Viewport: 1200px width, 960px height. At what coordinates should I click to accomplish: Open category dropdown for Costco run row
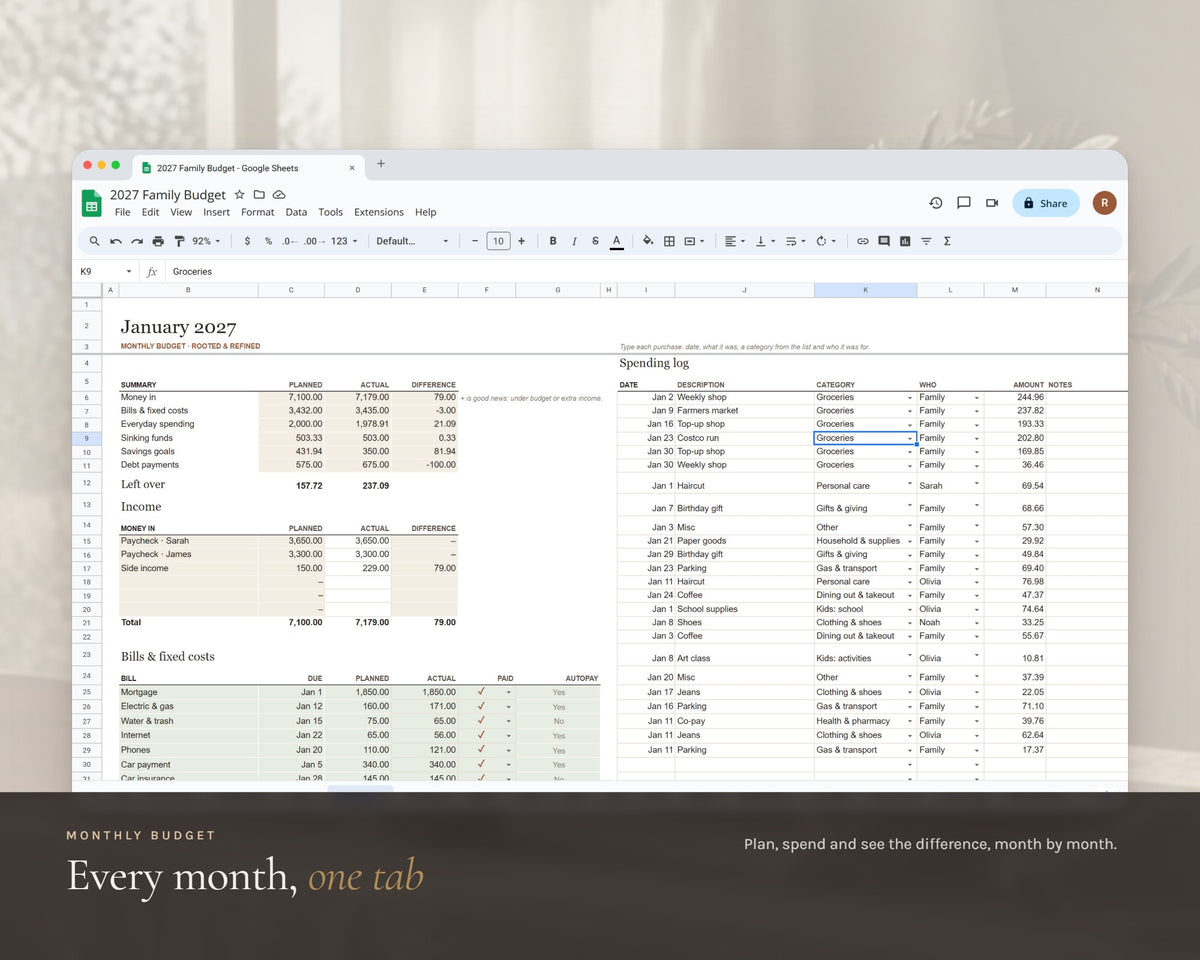click(x=910, y=438)
